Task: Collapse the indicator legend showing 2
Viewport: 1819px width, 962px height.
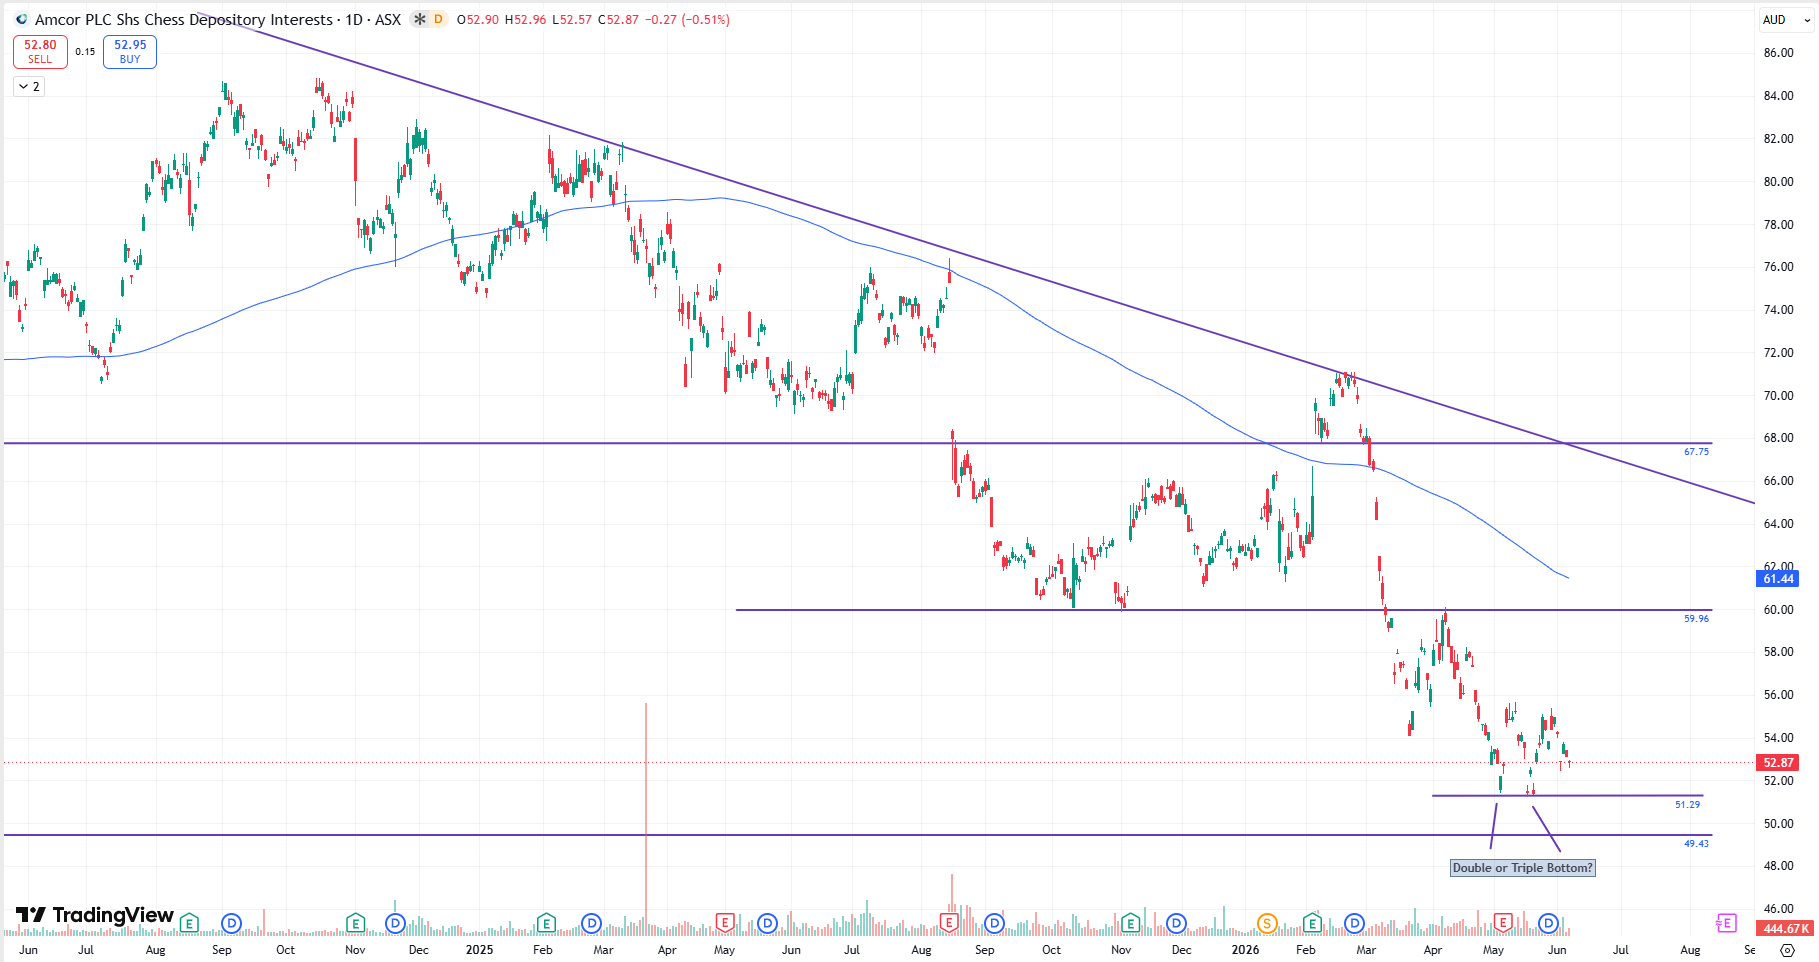Action: [29, 87]
